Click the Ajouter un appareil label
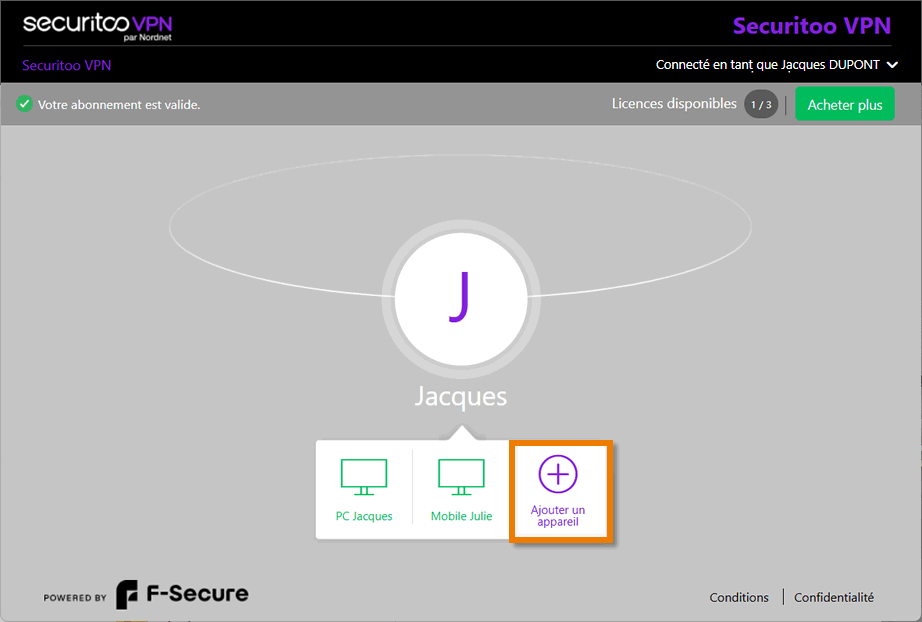 558,516
